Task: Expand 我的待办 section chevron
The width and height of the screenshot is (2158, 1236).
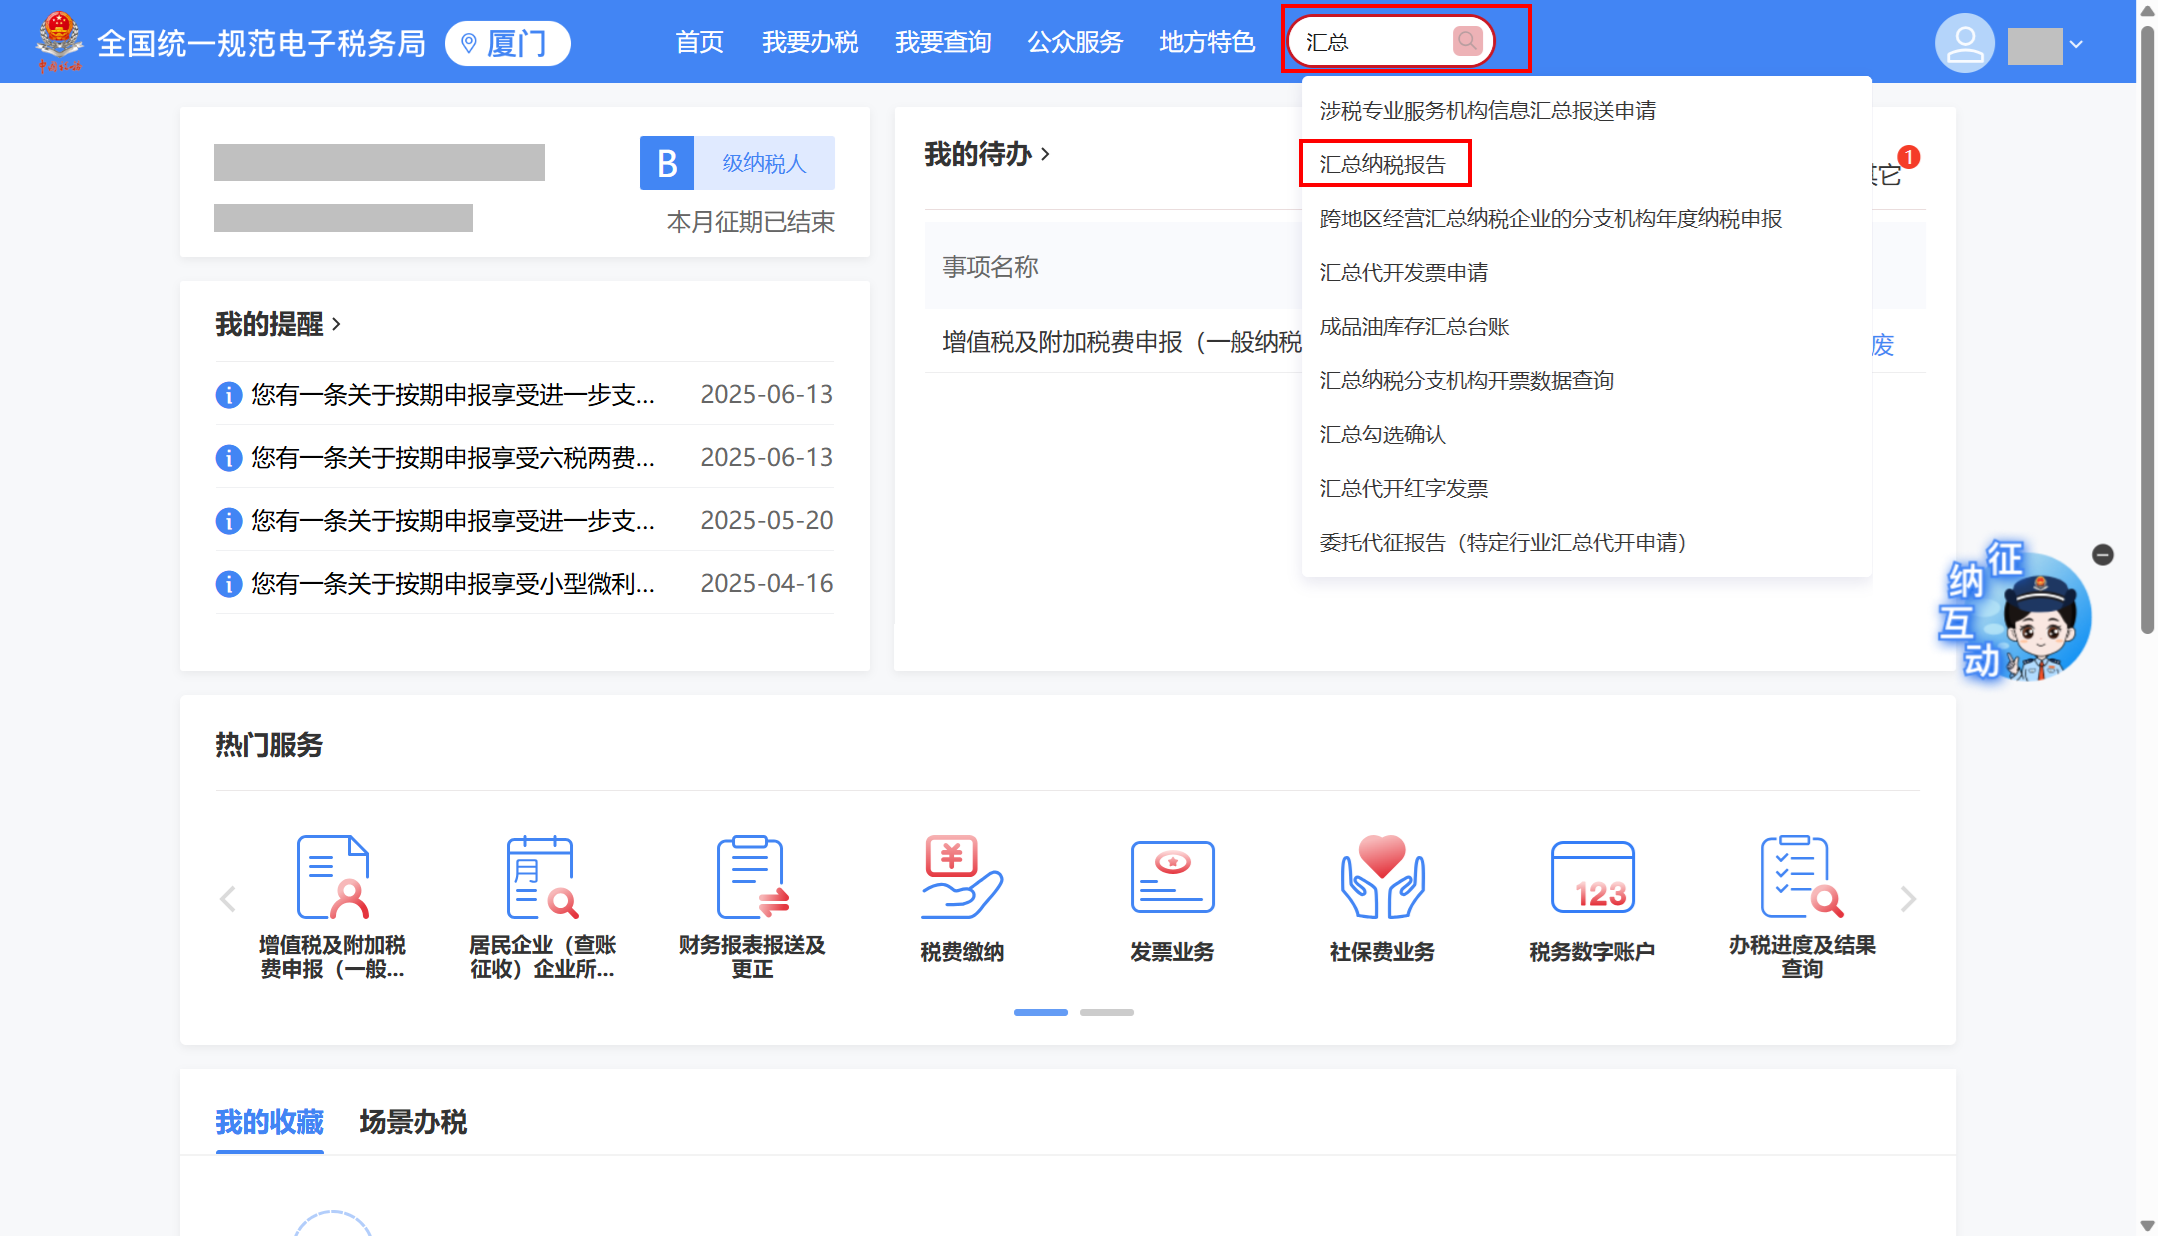Action: pos(1045,154)
